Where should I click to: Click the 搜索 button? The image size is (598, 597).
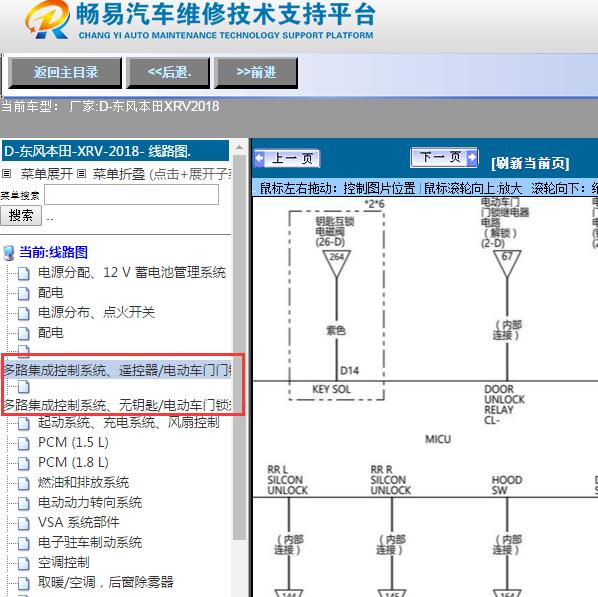coord(21,216)
